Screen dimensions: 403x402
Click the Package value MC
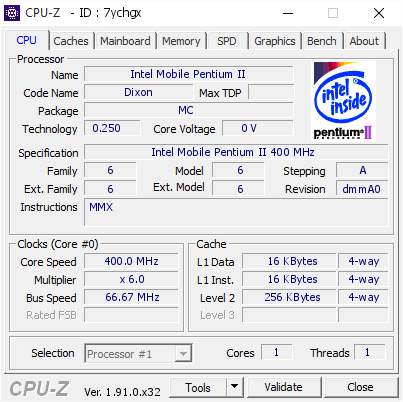[189, 110]
